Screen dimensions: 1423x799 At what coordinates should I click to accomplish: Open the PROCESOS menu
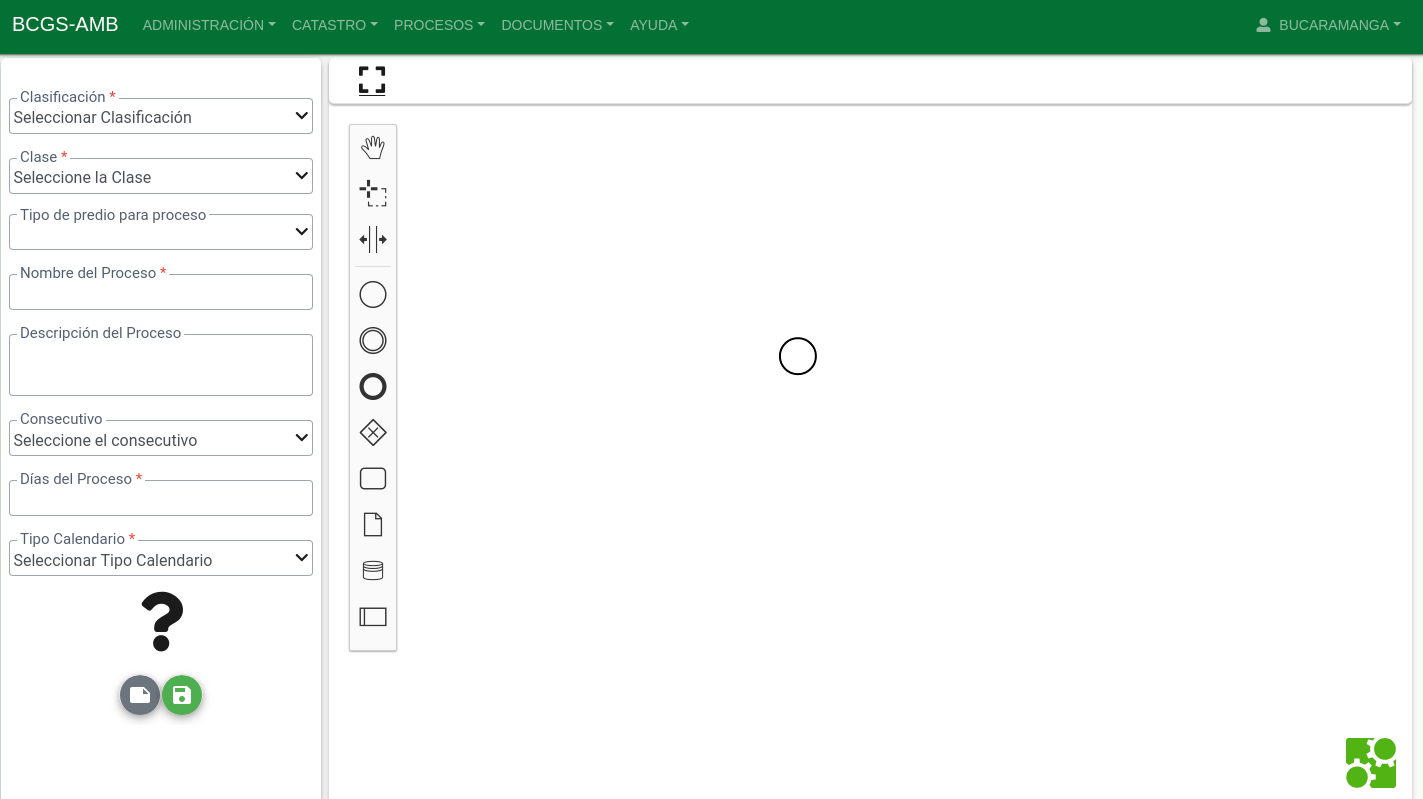tap(439, 25)
